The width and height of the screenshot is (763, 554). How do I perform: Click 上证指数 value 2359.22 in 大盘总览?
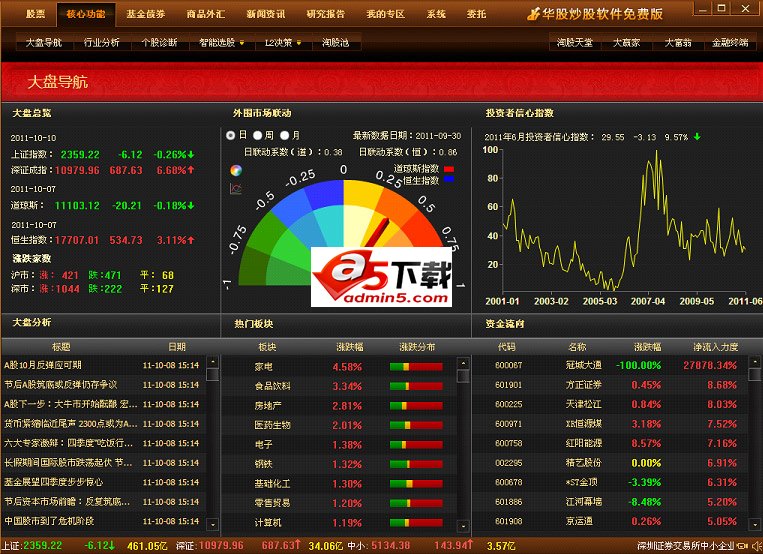(x=80, y=155)
